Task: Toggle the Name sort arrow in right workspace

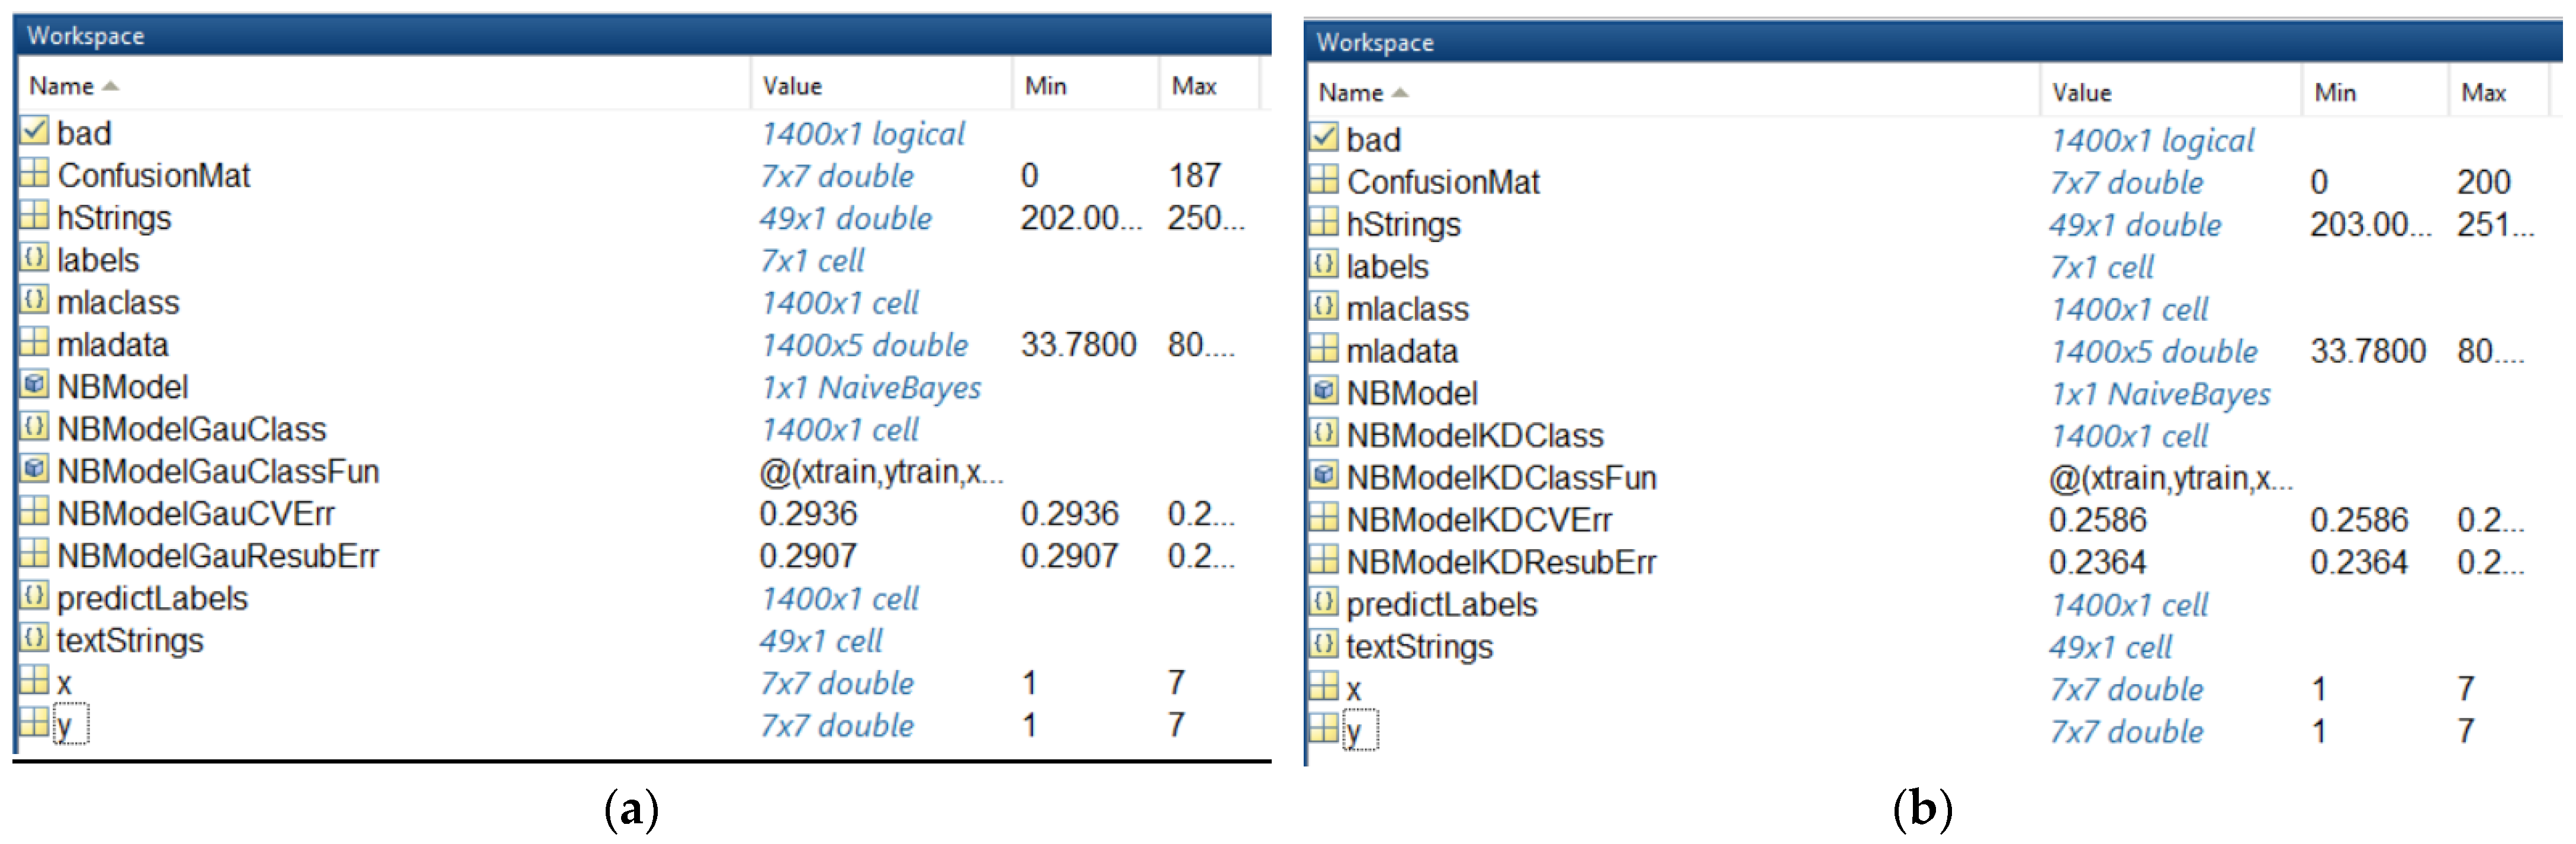Action: (x=1400, y=93)
